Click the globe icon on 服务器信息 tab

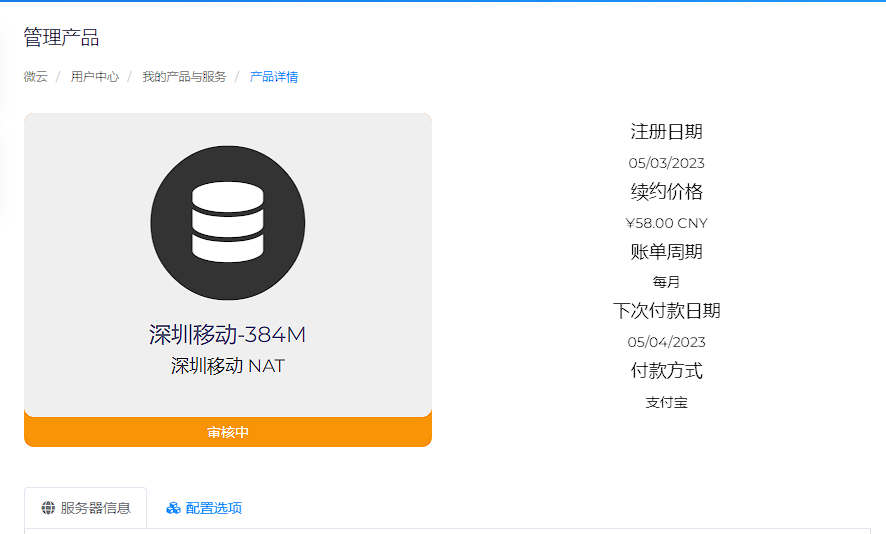pos(48,508)
